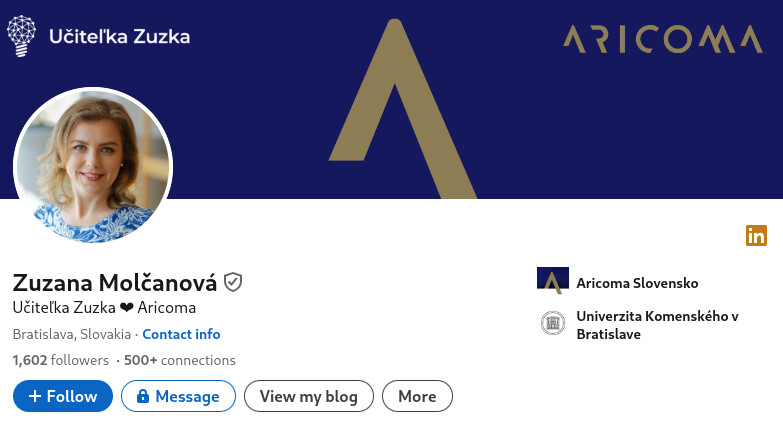
Task: Click the lock icon on Message button
Action: pos(142,396)
